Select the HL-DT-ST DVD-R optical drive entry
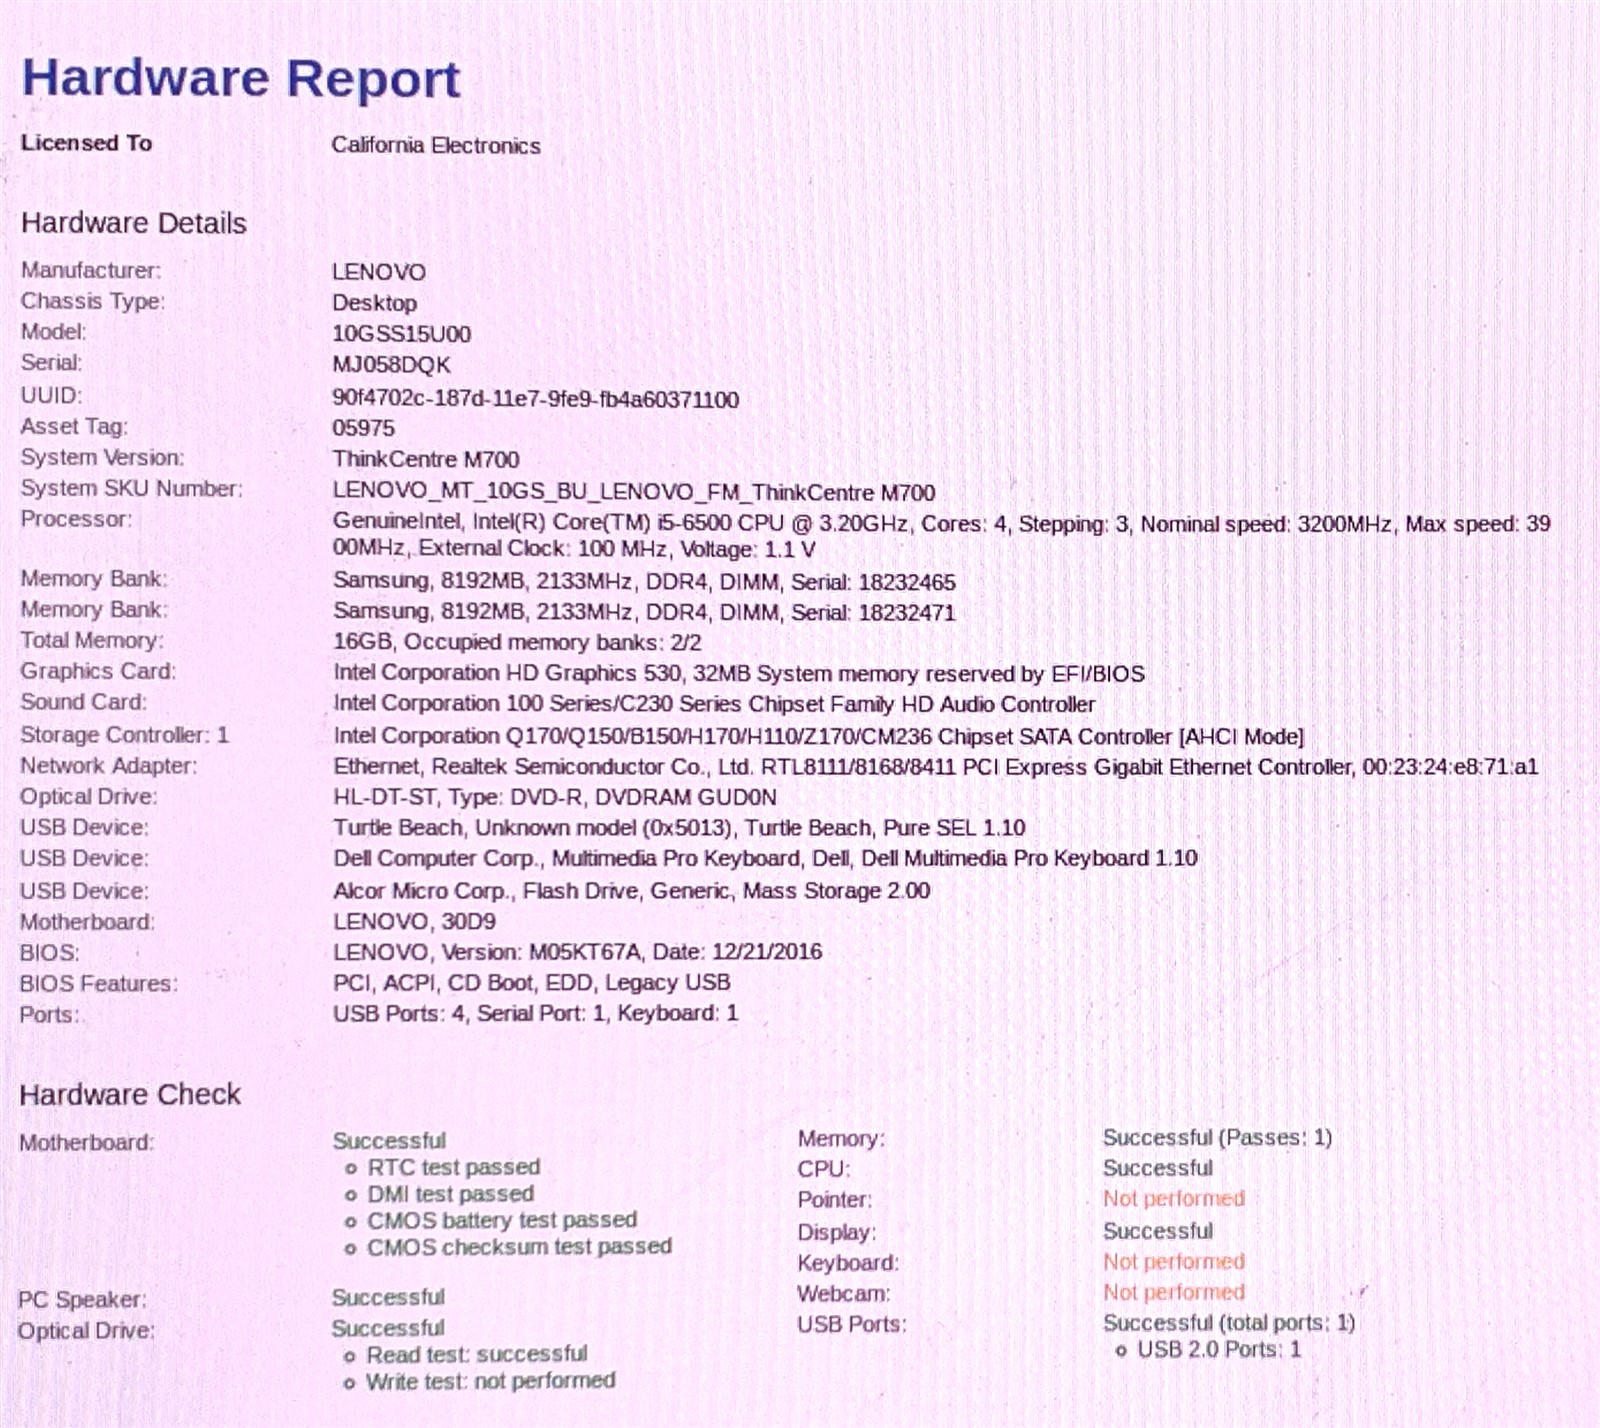1600x1428 pixels. (x=555, y=797)
